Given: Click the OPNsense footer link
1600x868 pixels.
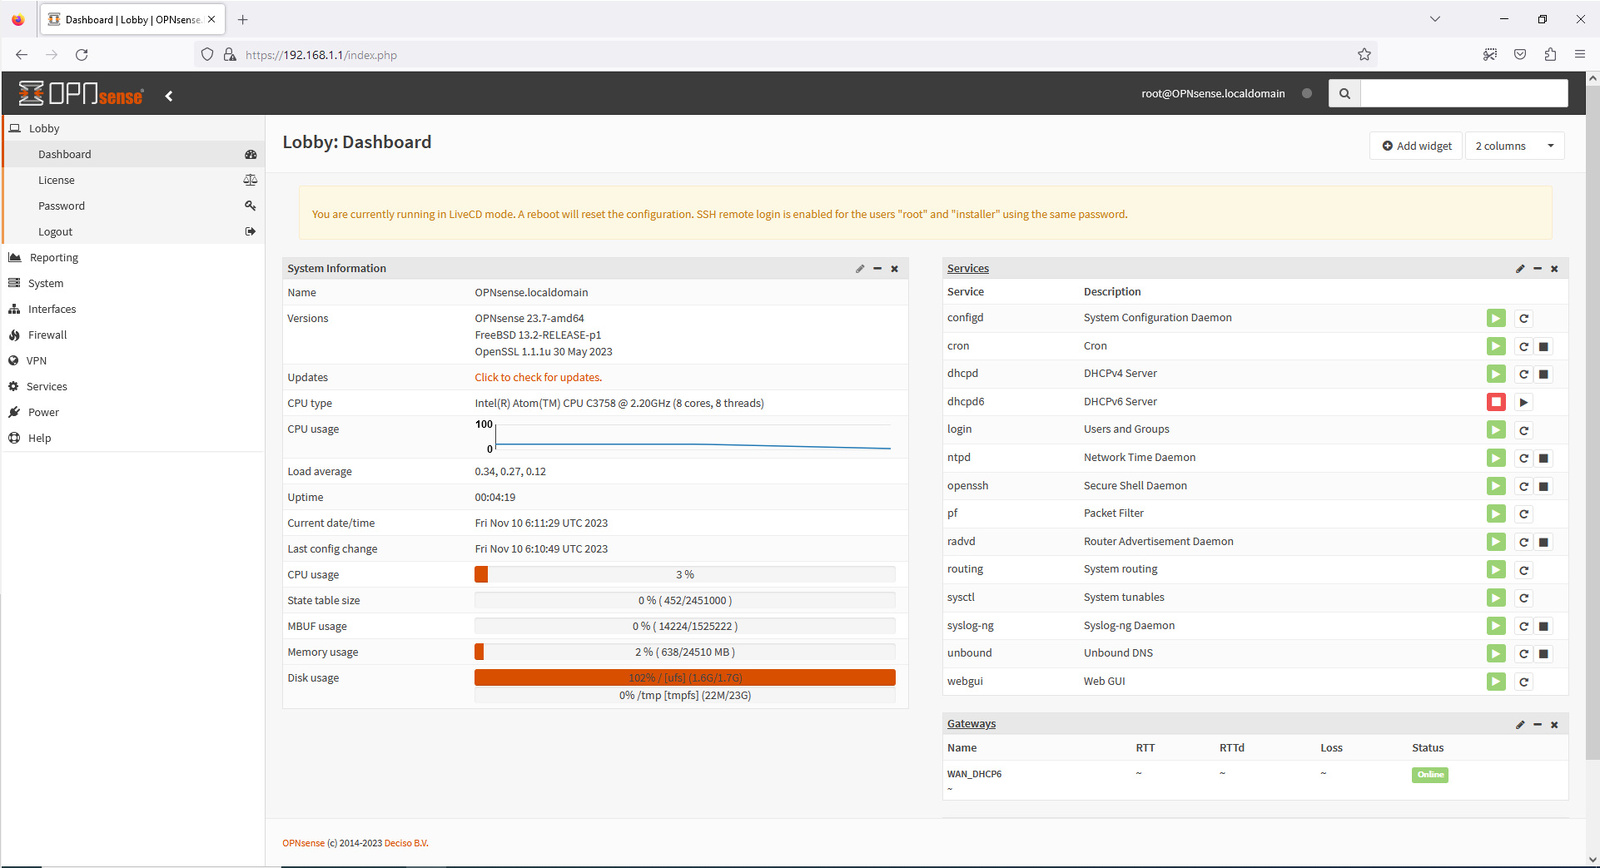Looking at the screenshot, I should point(303,843).
